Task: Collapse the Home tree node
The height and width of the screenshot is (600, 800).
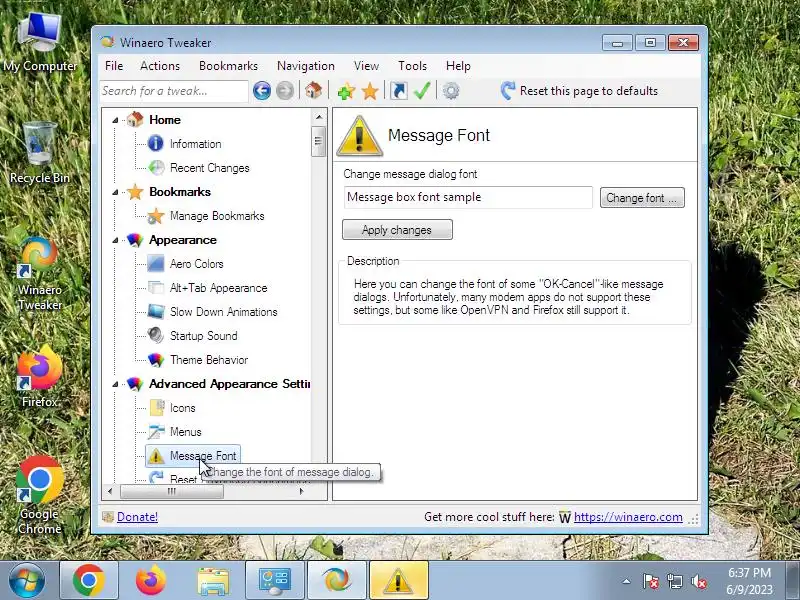Action: (x=115, y=120)
